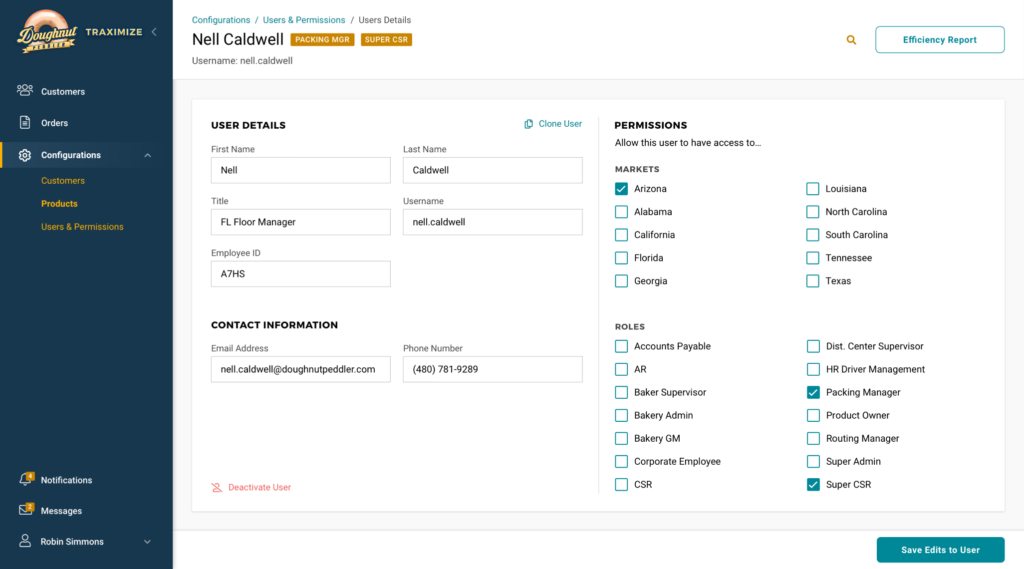Click the Clone User copy icon
Screen dimensions: 1024x569
(529, 124)
